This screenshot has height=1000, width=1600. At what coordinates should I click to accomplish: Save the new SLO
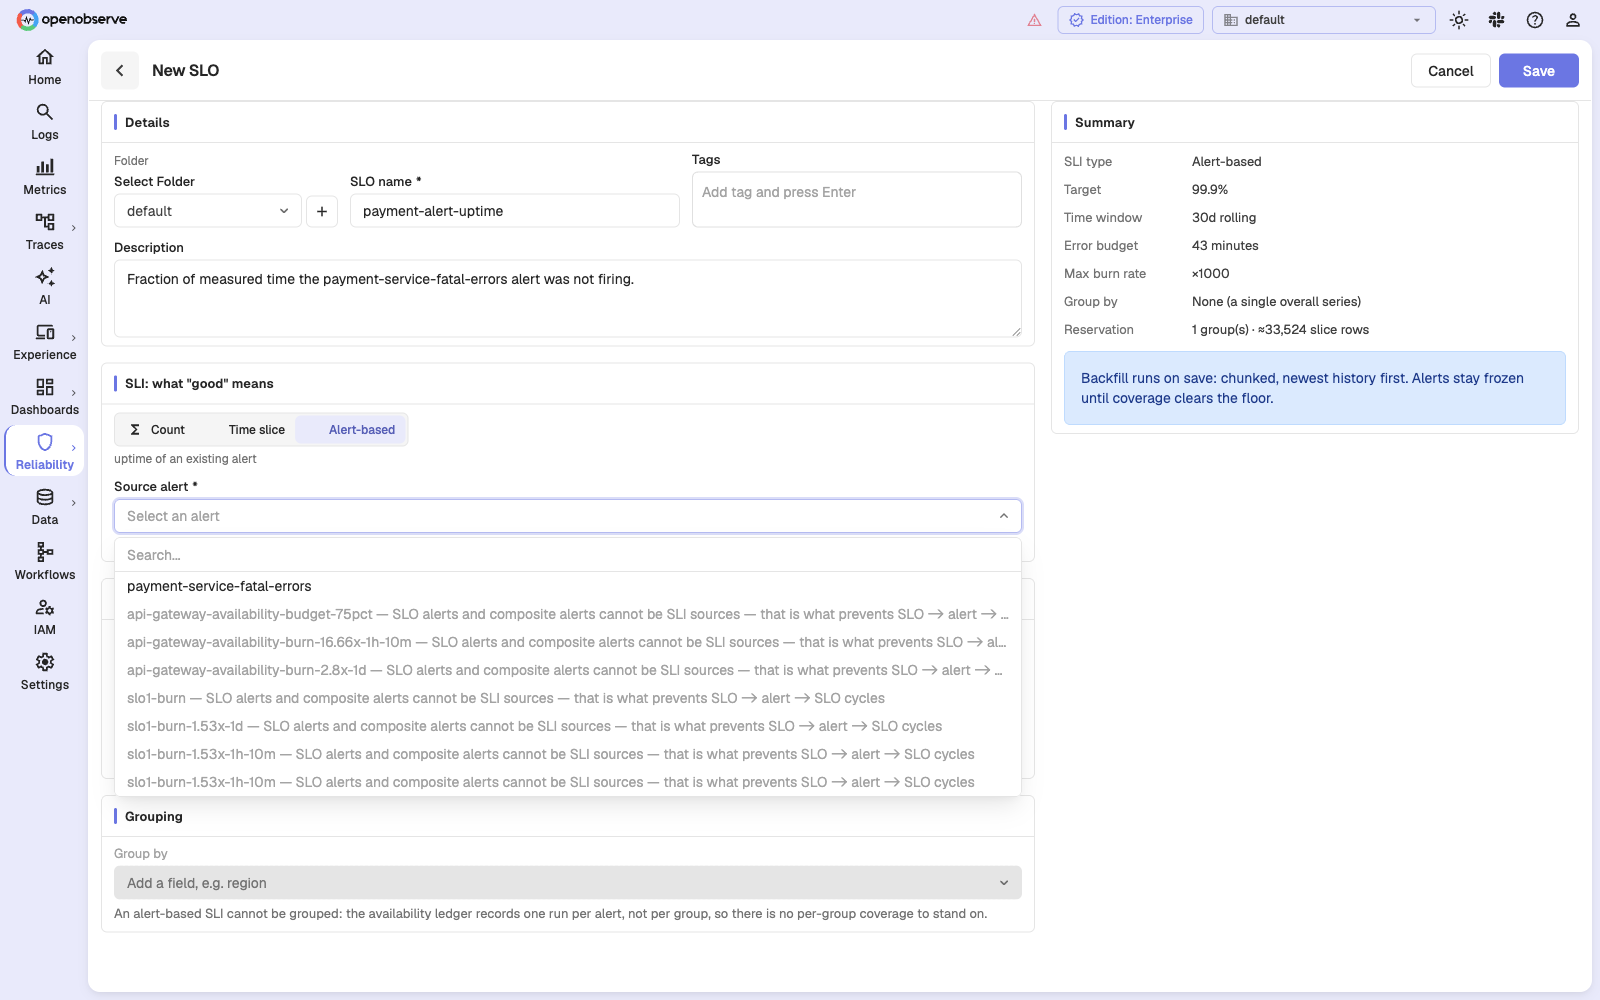pos(1538,71)
